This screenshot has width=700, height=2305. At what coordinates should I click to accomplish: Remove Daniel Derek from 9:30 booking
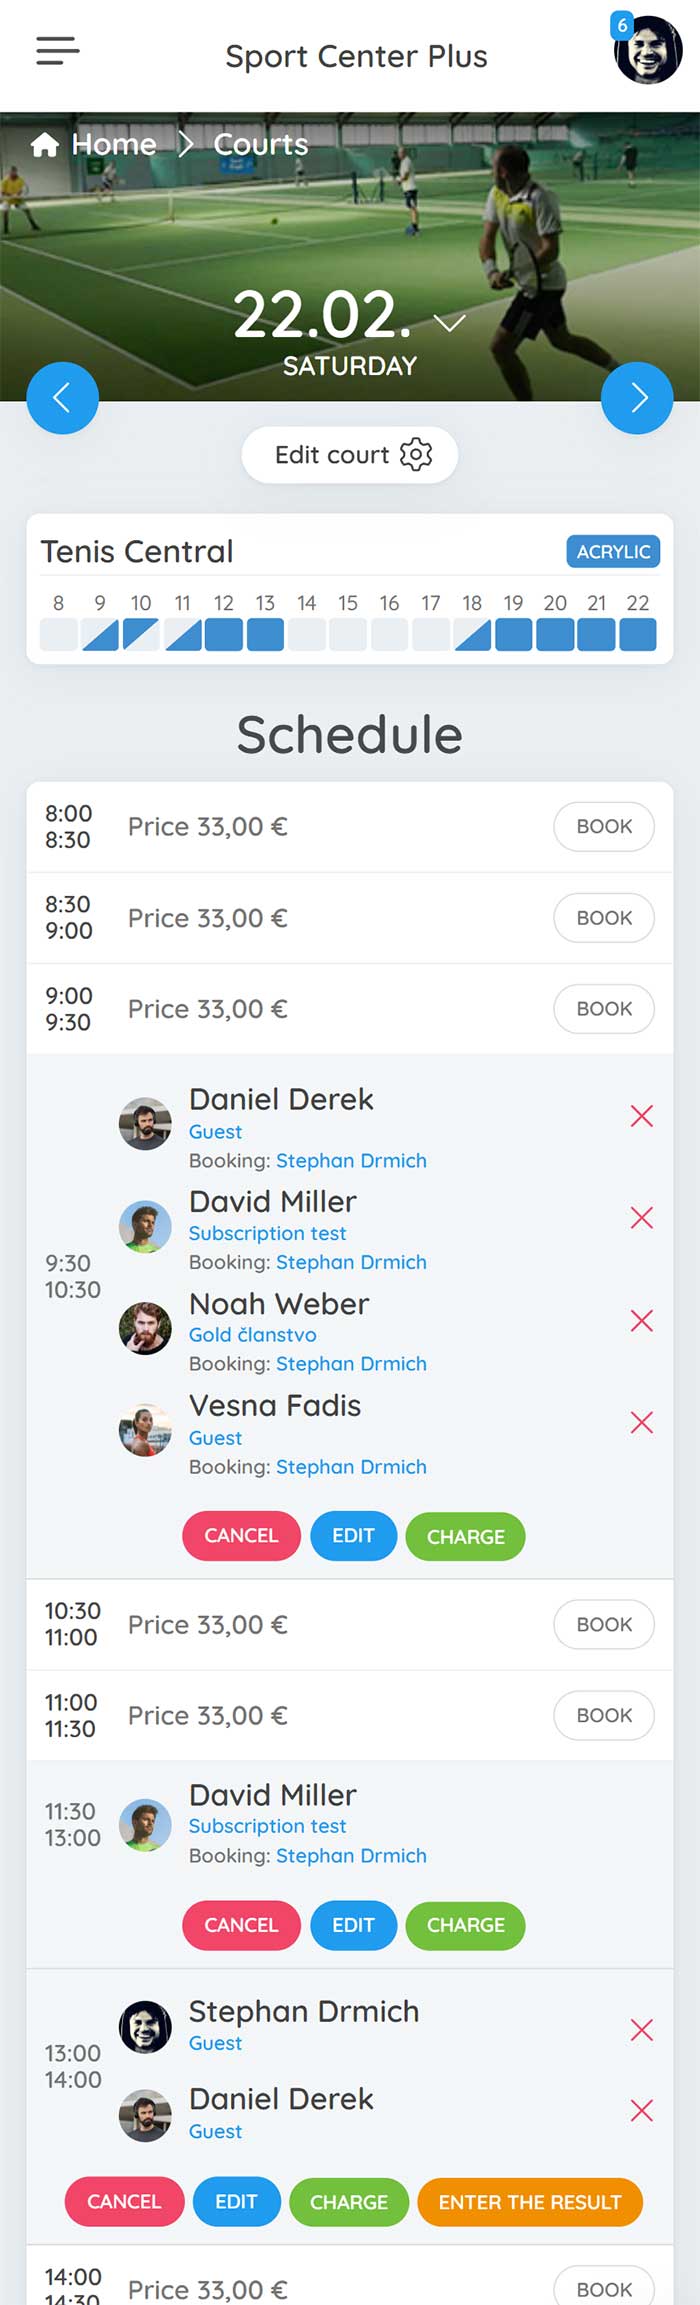(x=642, y=1116)
